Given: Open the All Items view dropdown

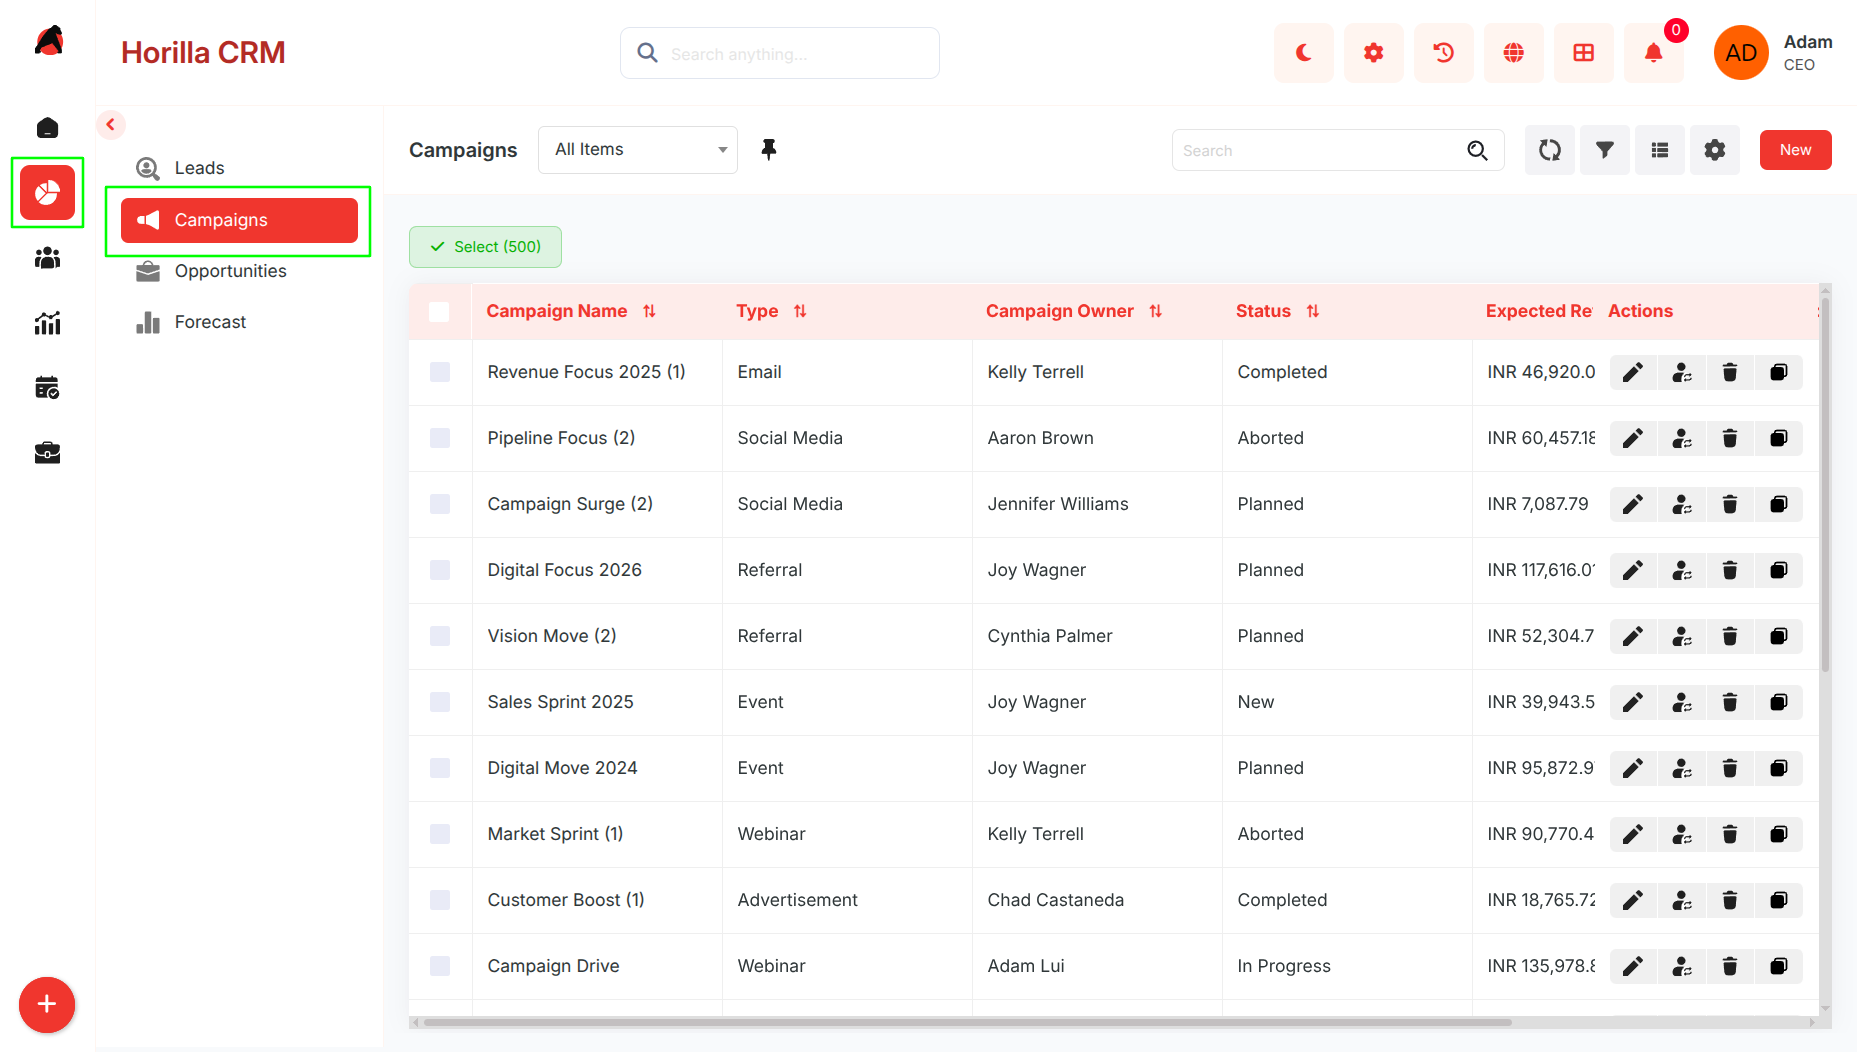Looking at the screenshot, I should [638, 150].
